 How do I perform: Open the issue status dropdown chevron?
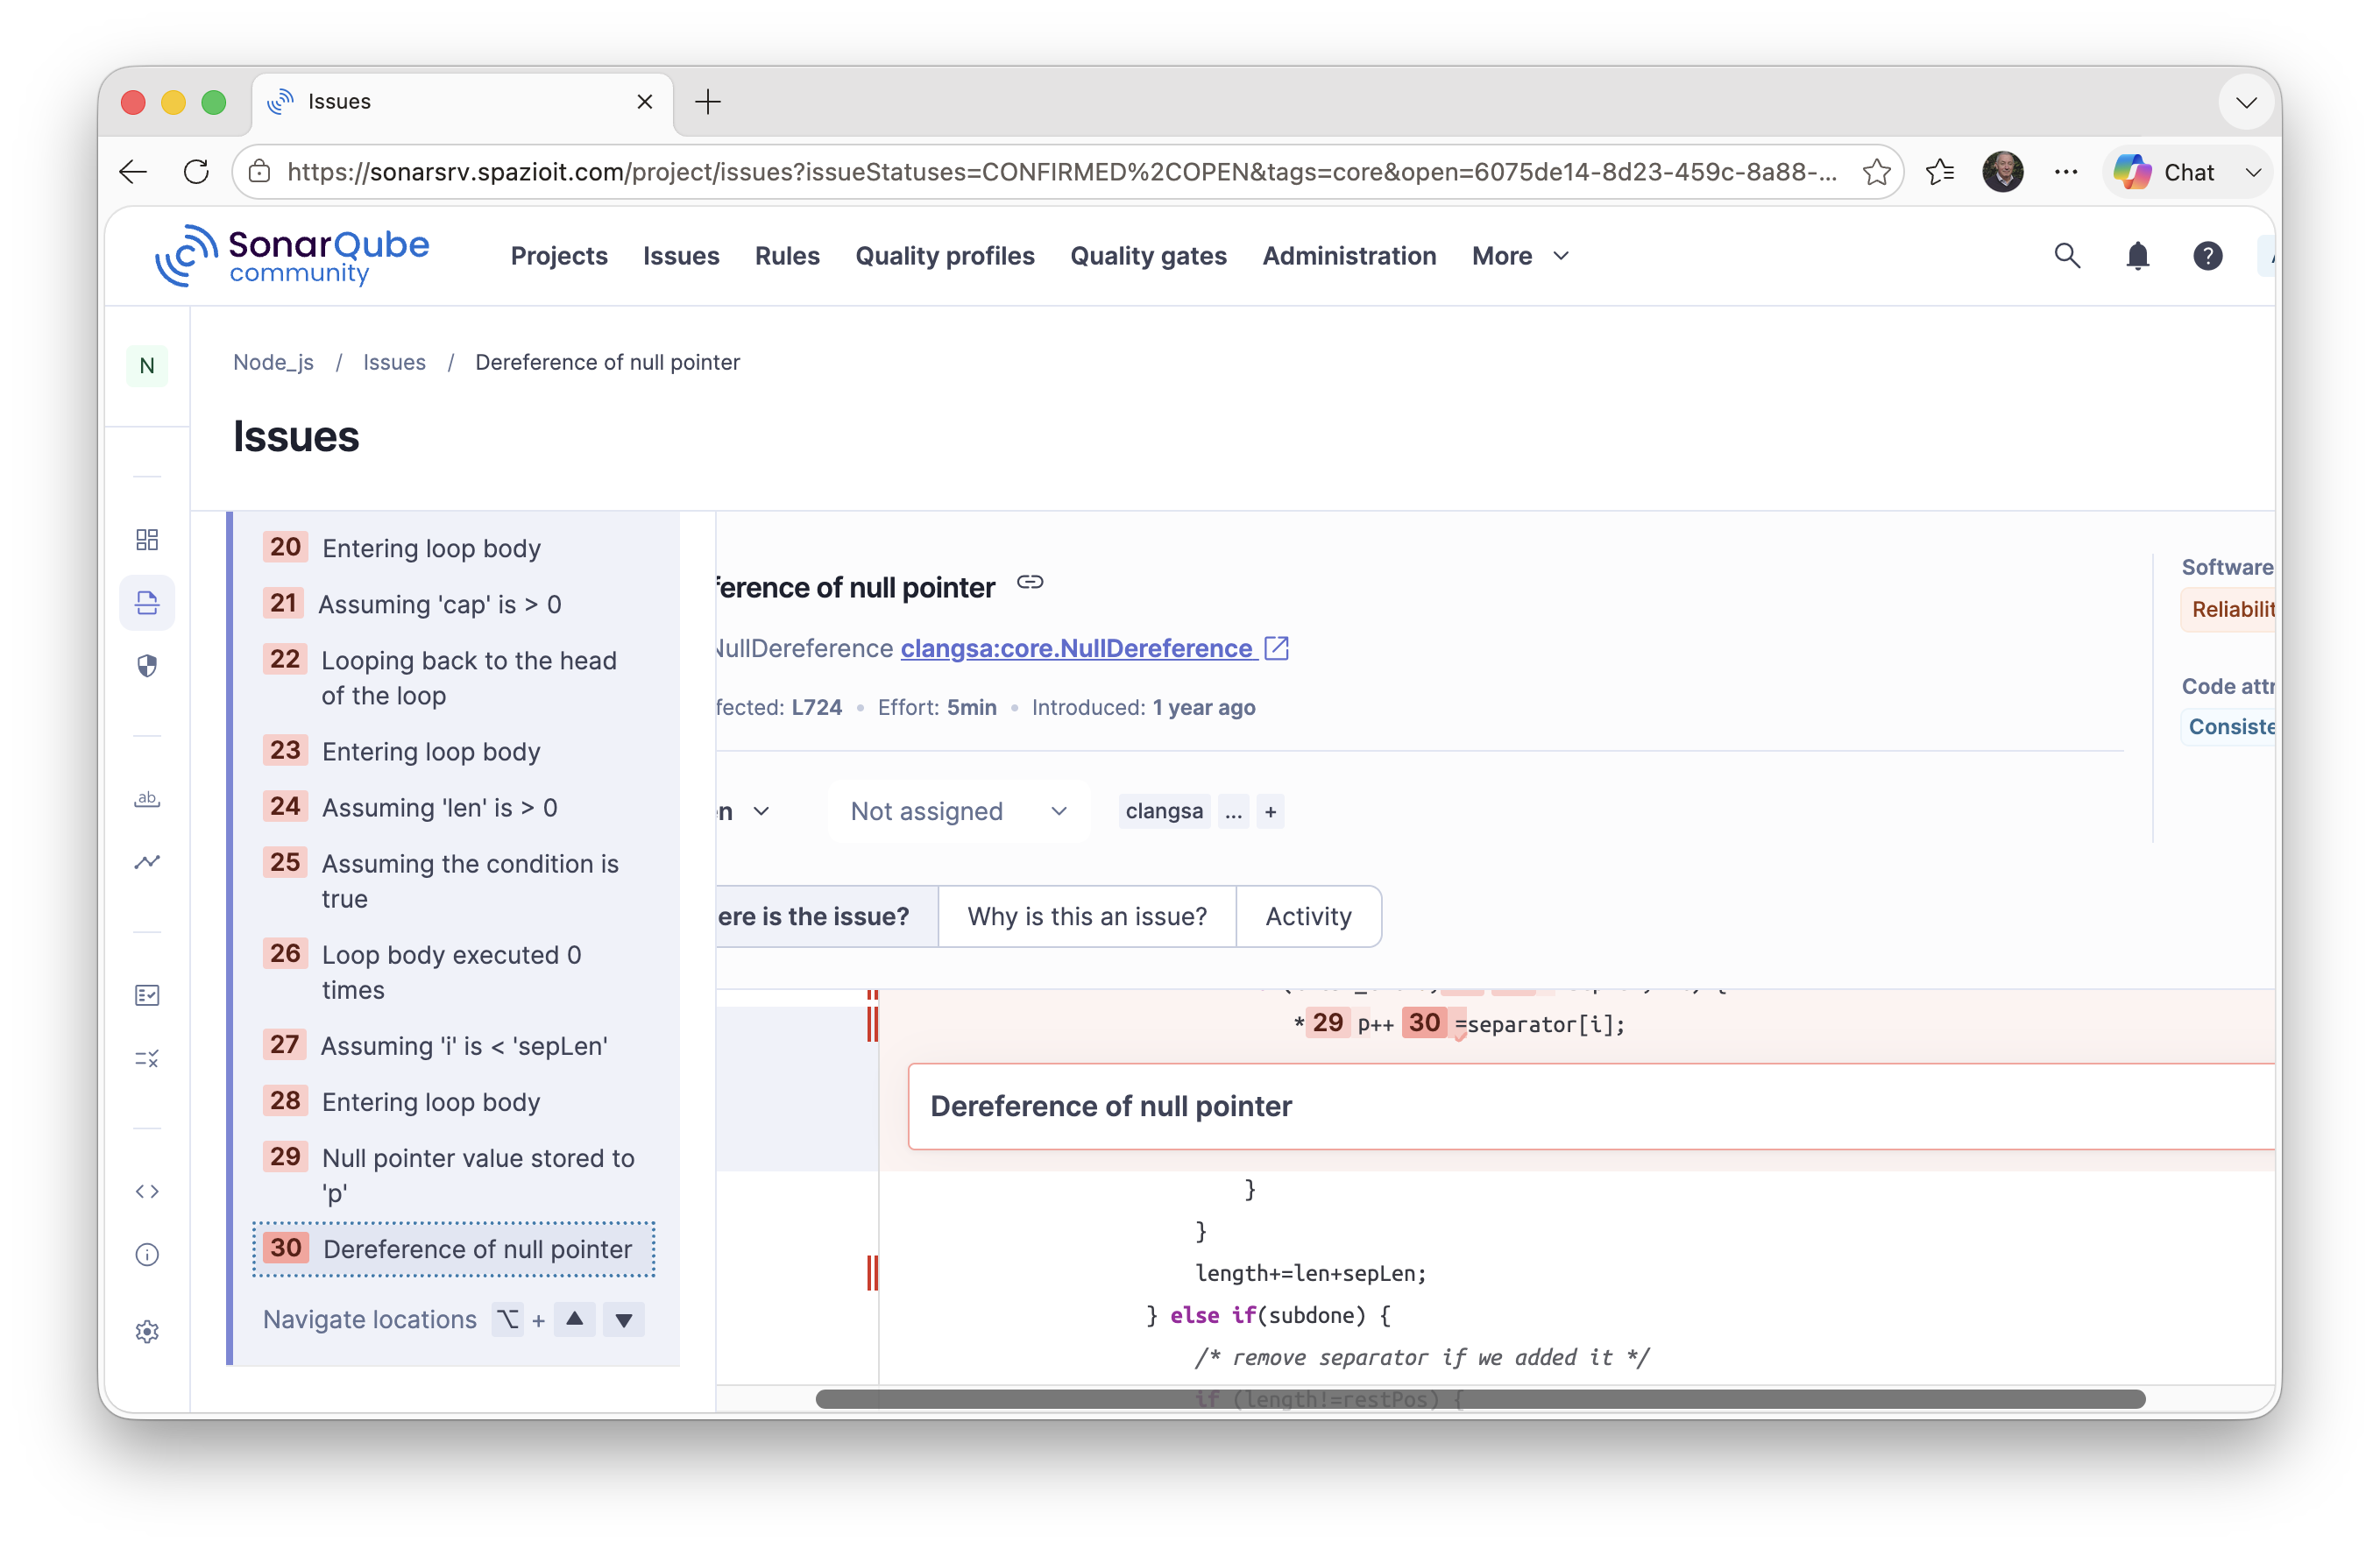(761, 811)
